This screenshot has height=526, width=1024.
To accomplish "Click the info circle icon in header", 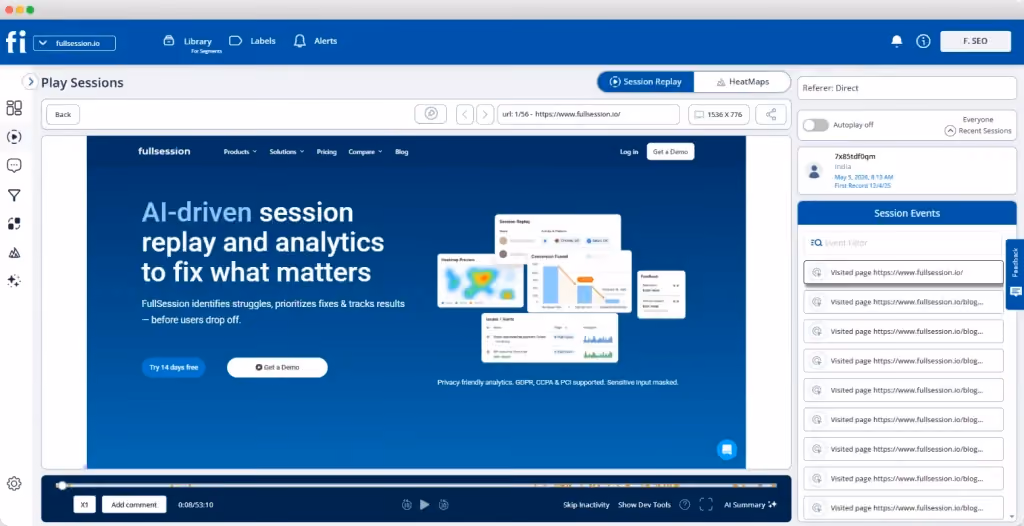I will 923,41.
